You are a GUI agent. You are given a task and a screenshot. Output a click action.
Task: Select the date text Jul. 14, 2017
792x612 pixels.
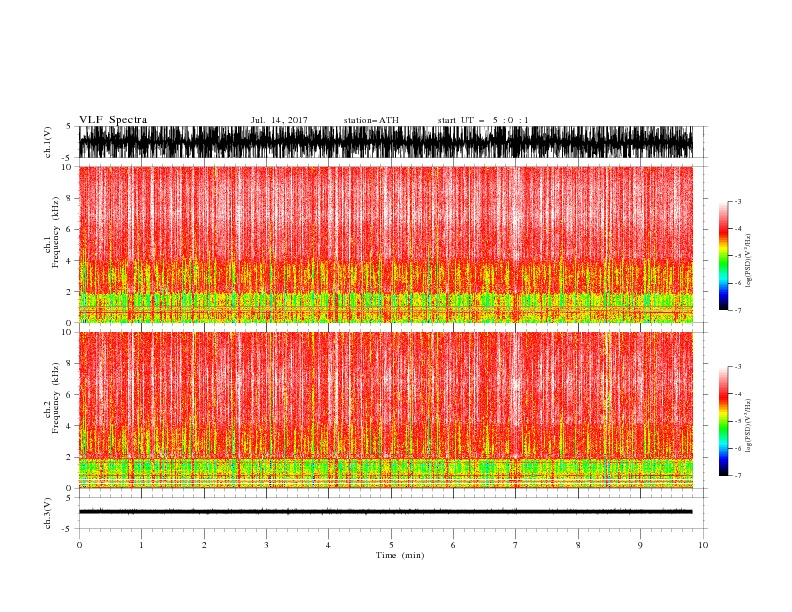[x=279, y=120]
